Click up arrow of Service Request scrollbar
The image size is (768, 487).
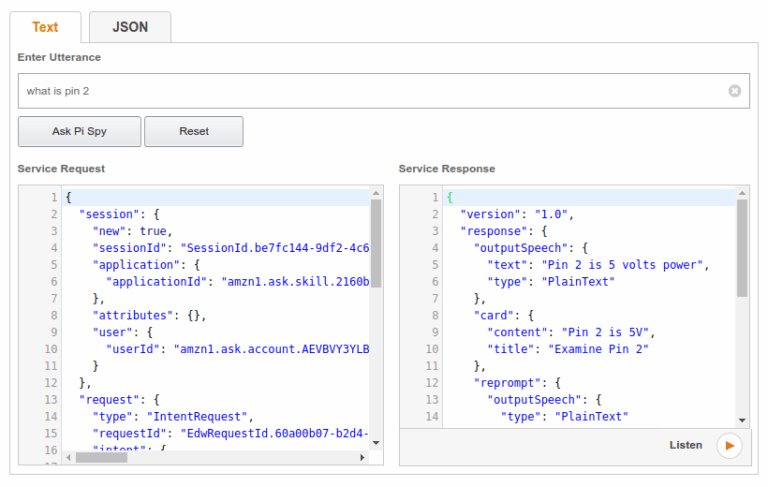376,192
